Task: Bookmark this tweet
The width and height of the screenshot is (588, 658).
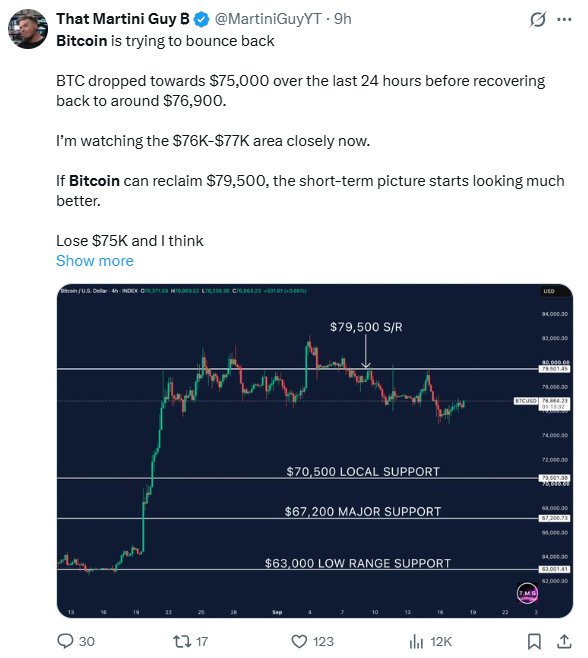Action: [x=534, y=641]
